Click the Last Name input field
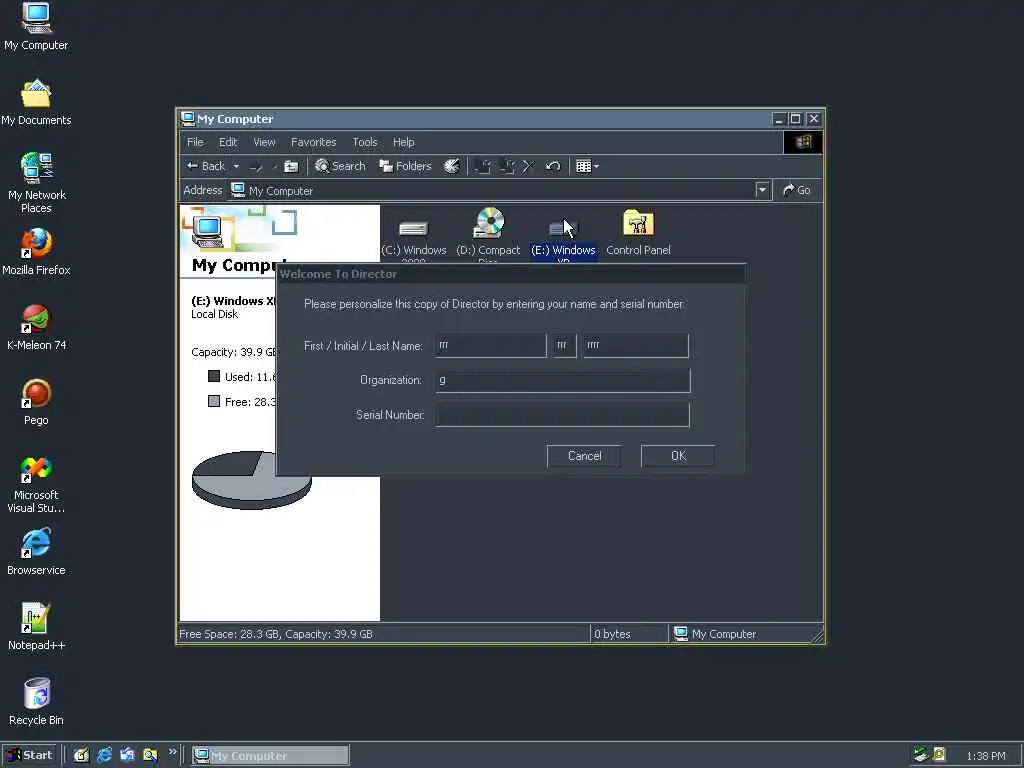1024x768 pixels. [635, 345]
